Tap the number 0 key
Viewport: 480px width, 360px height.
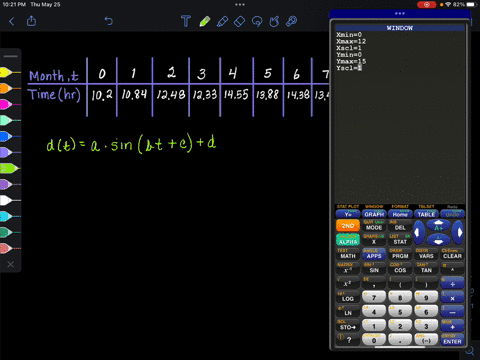374,340
